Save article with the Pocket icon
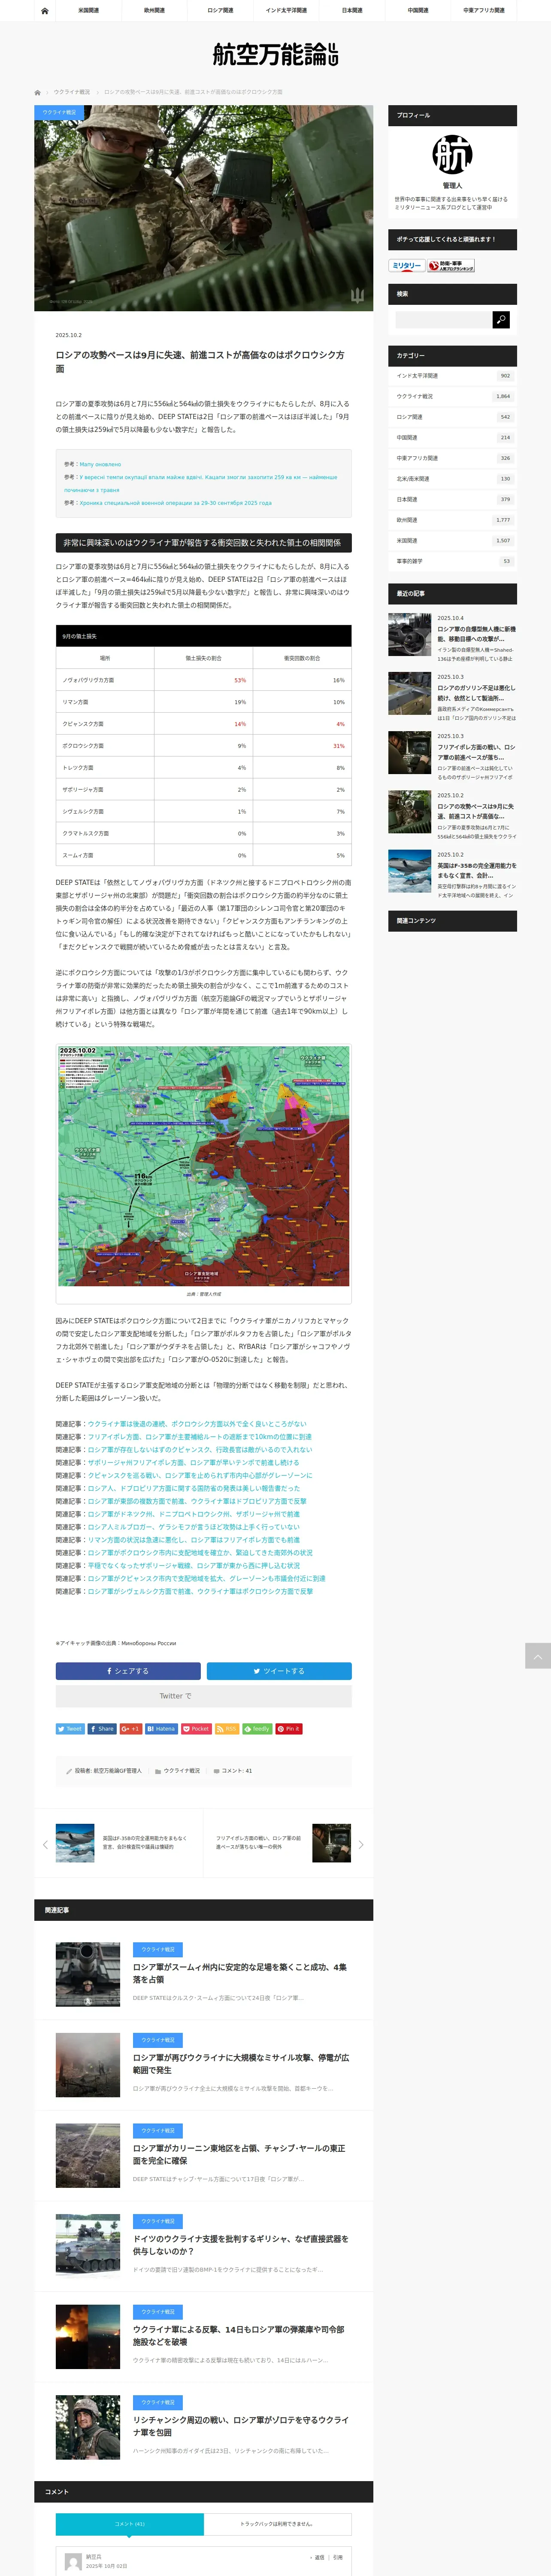Viewport: 551px width, 2576px height. 196,1729
